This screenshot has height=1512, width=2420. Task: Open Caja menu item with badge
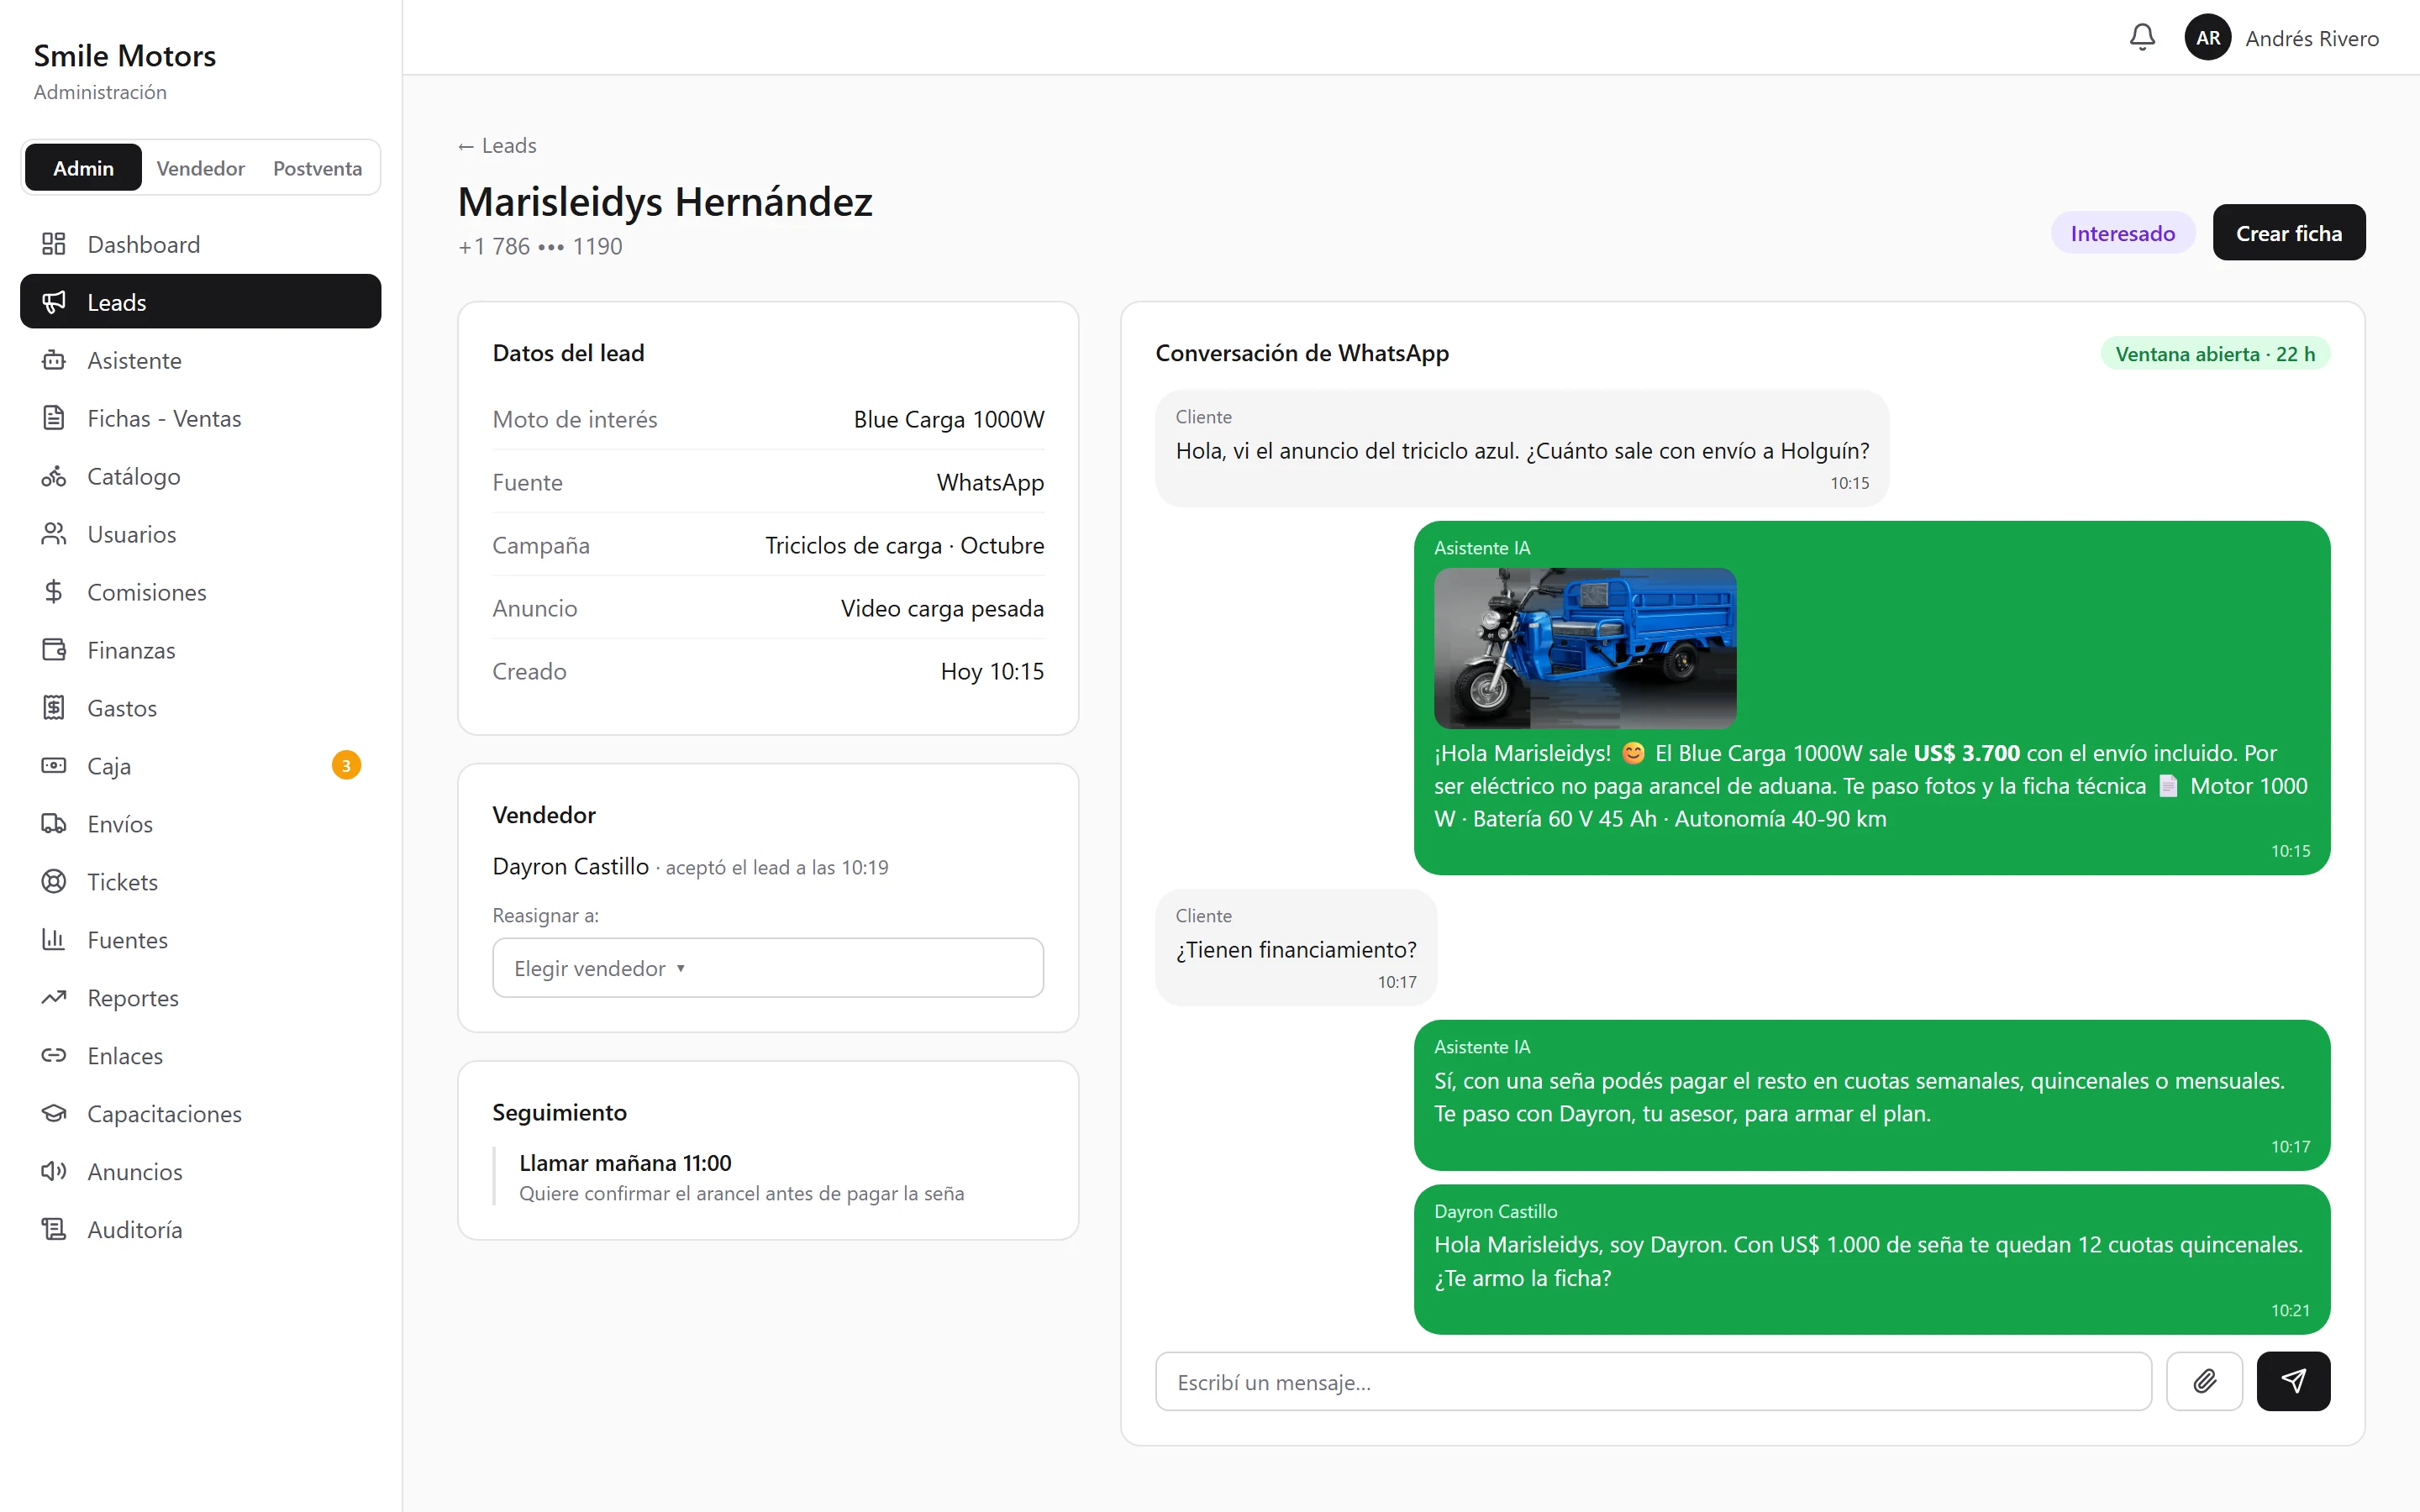(x=200, y=766)
